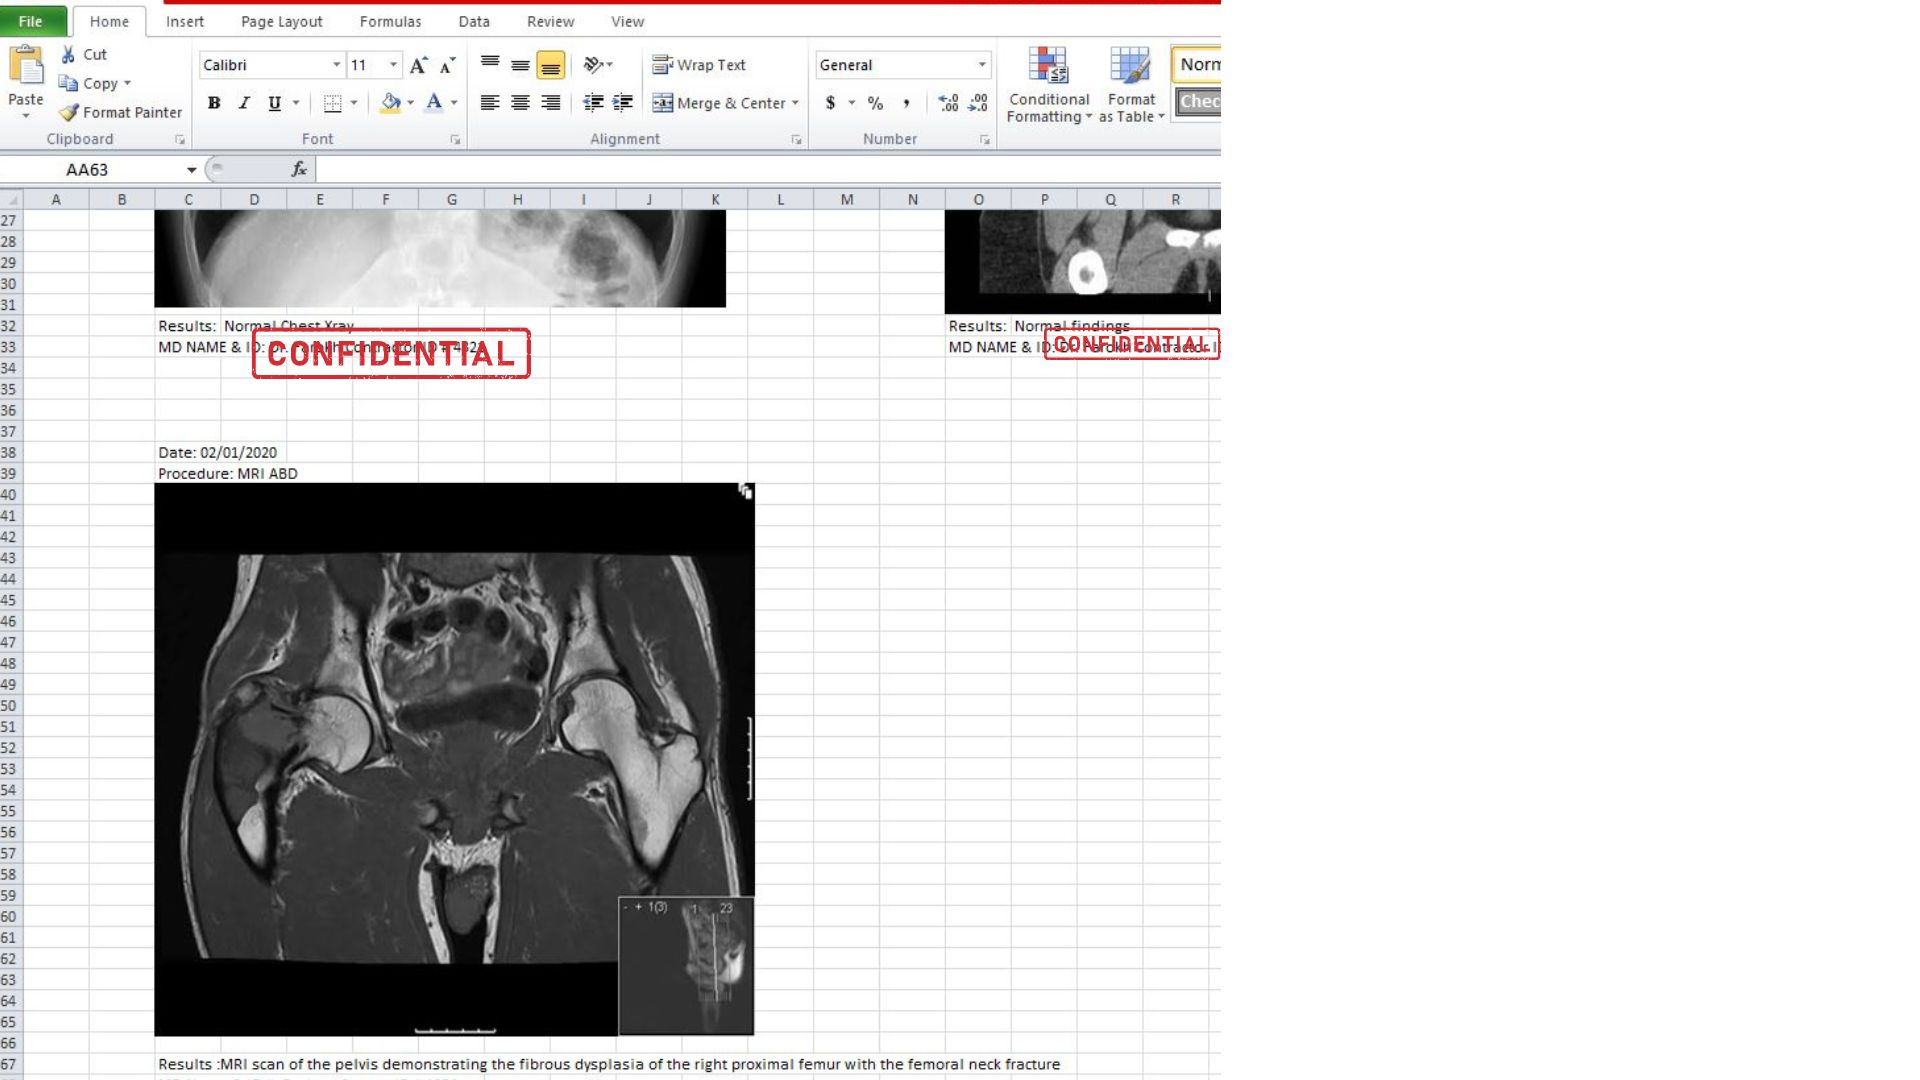
Task: Open the Calibri font name dropdown
Action: tap(336, 65)
